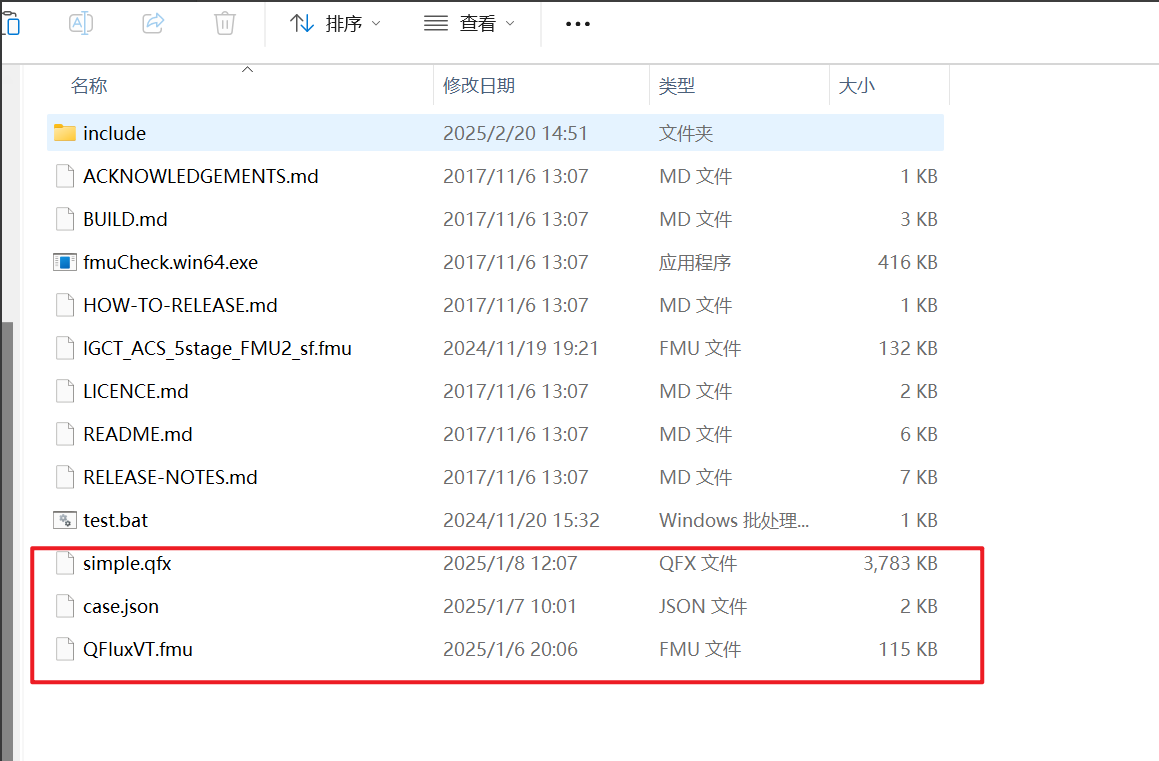The width and height of the screenshot is (1159, 761).
Task: Click the 2025/1/6 20:06 date cell
Action: pos(510,649)
